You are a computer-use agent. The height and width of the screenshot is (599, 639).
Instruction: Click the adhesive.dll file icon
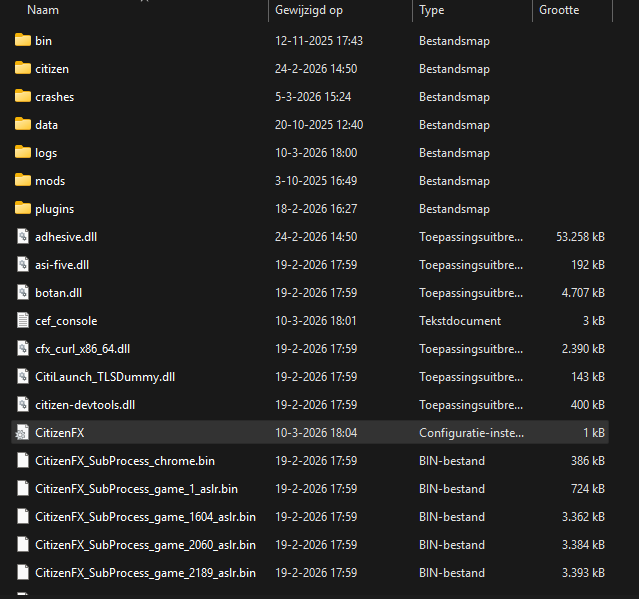(x=23, y=236)
